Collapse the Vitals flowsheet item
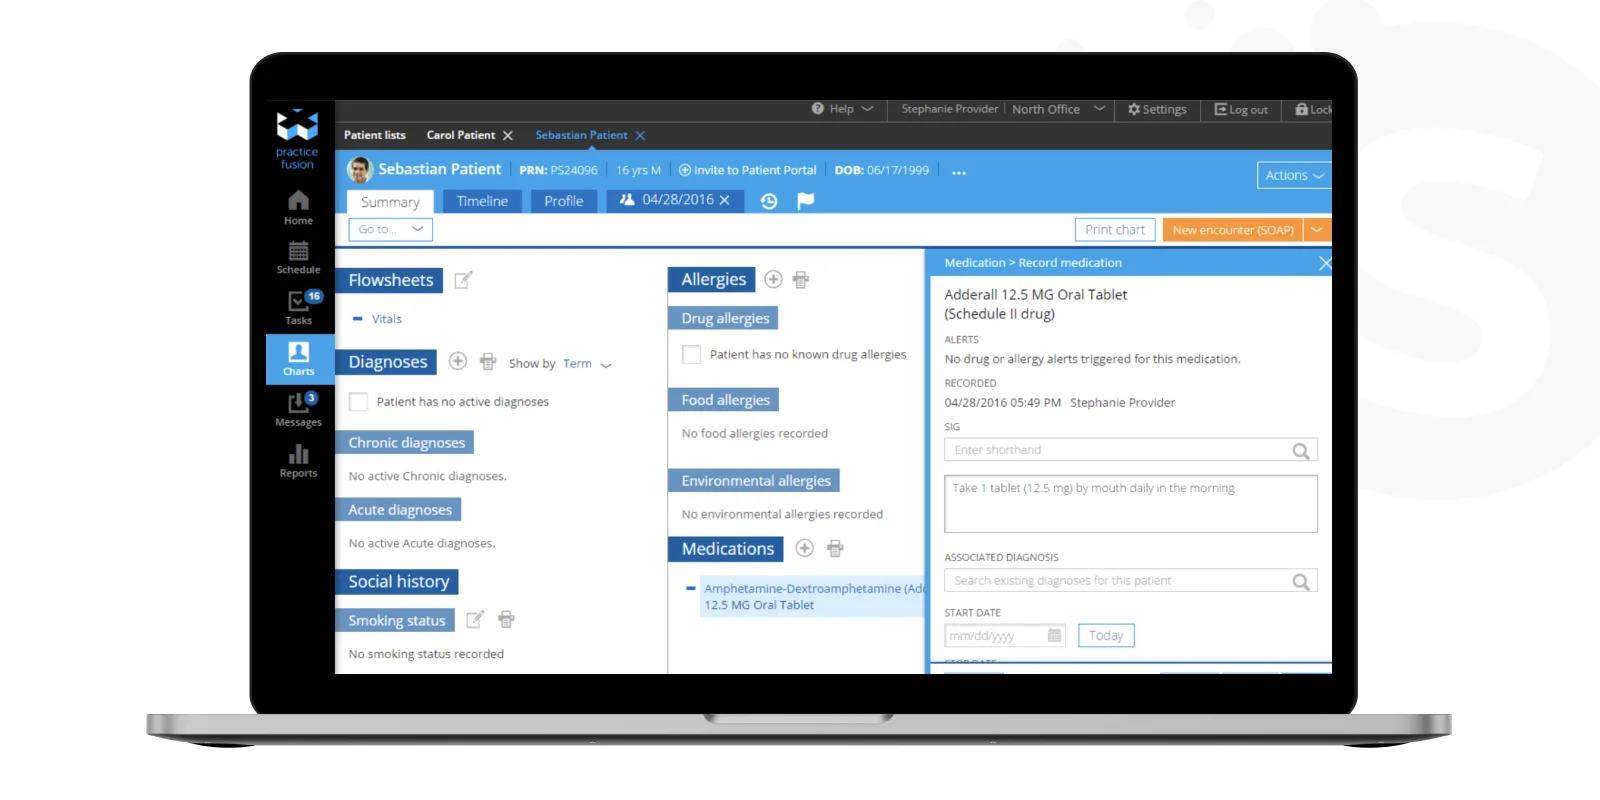This screenshot has height=800, width=1600. 357,319
